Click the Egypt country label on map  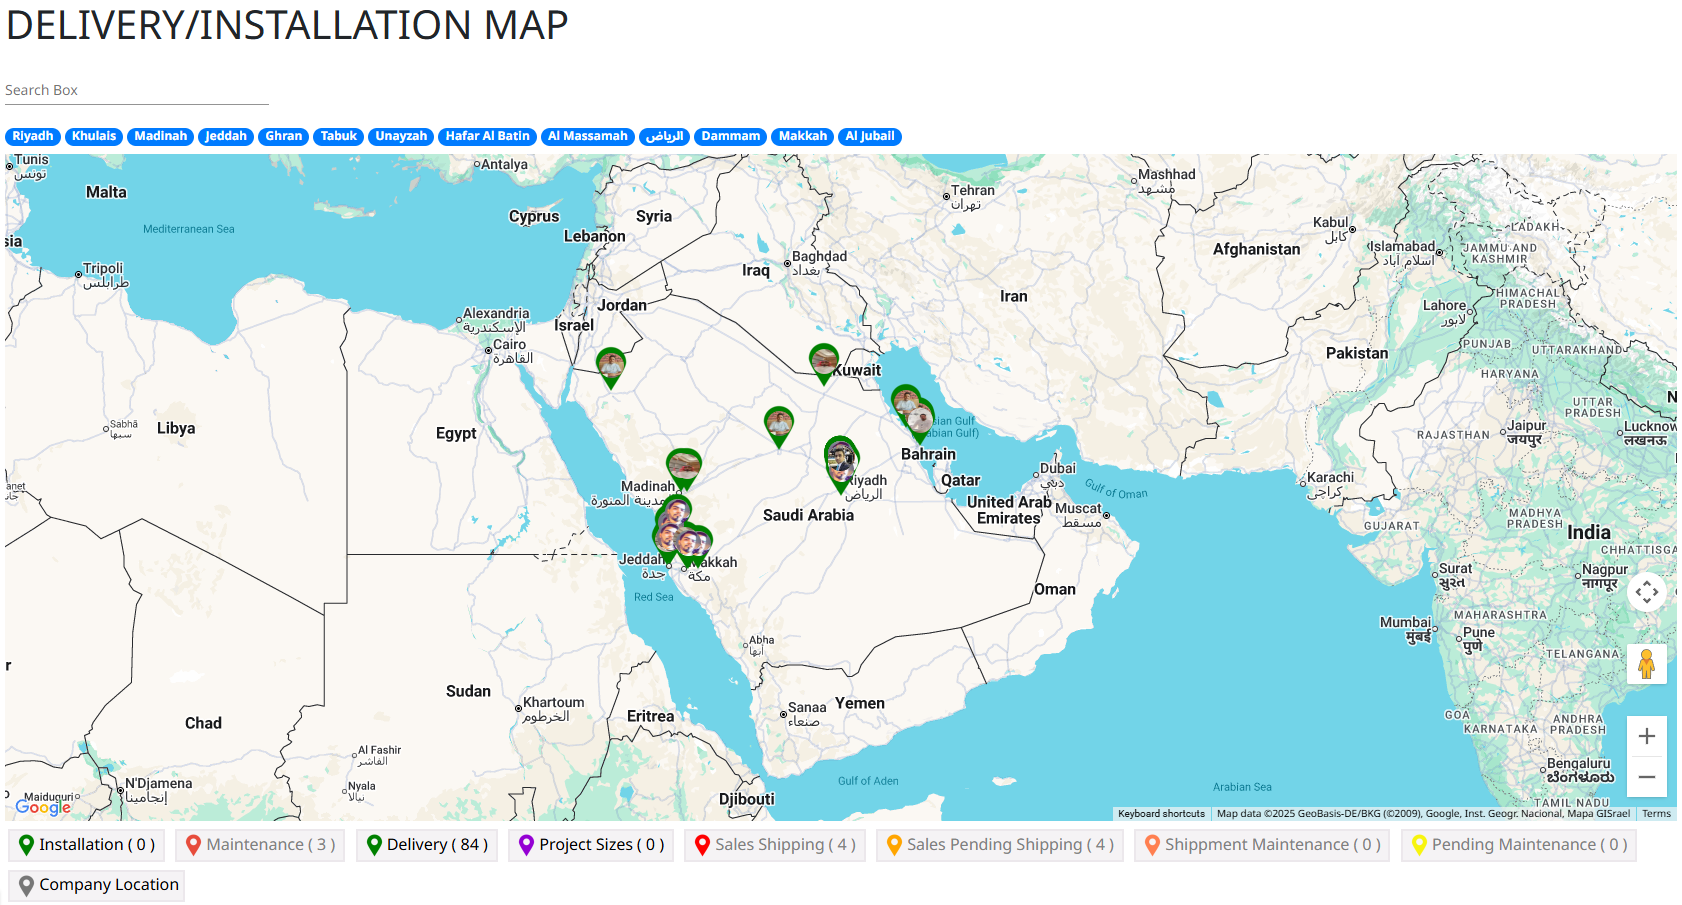pyautogui.click(x=456, y=433)
